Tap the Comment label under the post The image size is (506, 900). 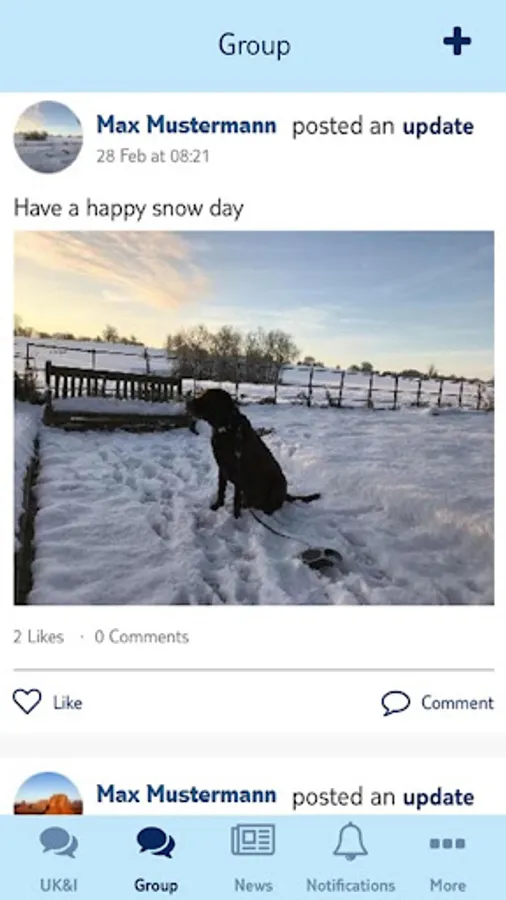coord(457,703)
